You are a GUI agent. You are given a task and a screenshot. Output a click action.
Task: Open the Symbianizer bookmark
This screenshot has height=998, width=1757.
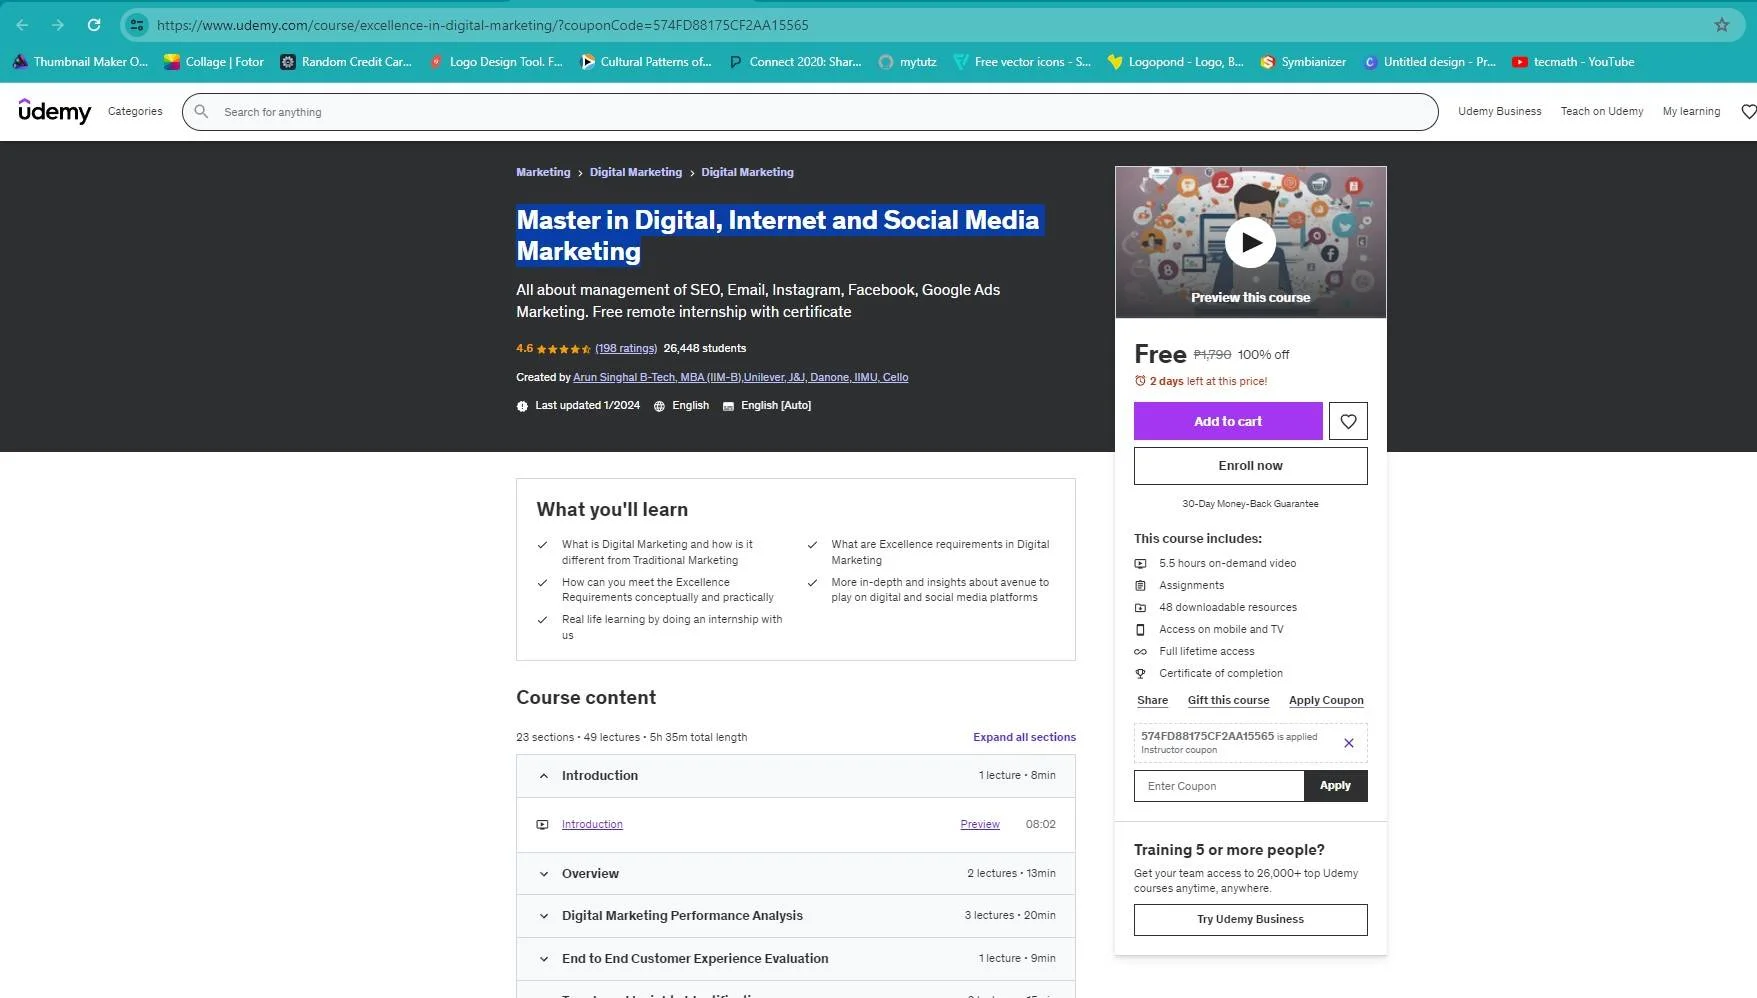point(1303,62)
